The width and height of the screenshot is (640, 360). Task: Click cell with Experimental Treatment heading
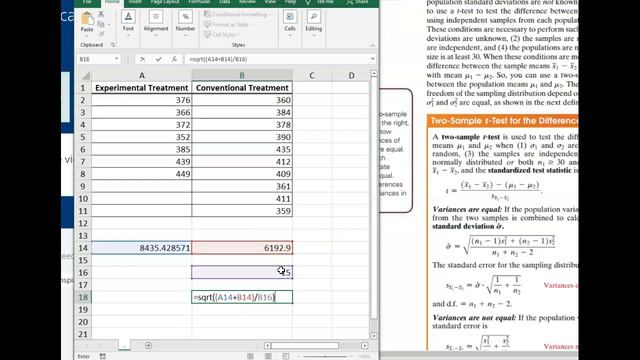point(142,88)
